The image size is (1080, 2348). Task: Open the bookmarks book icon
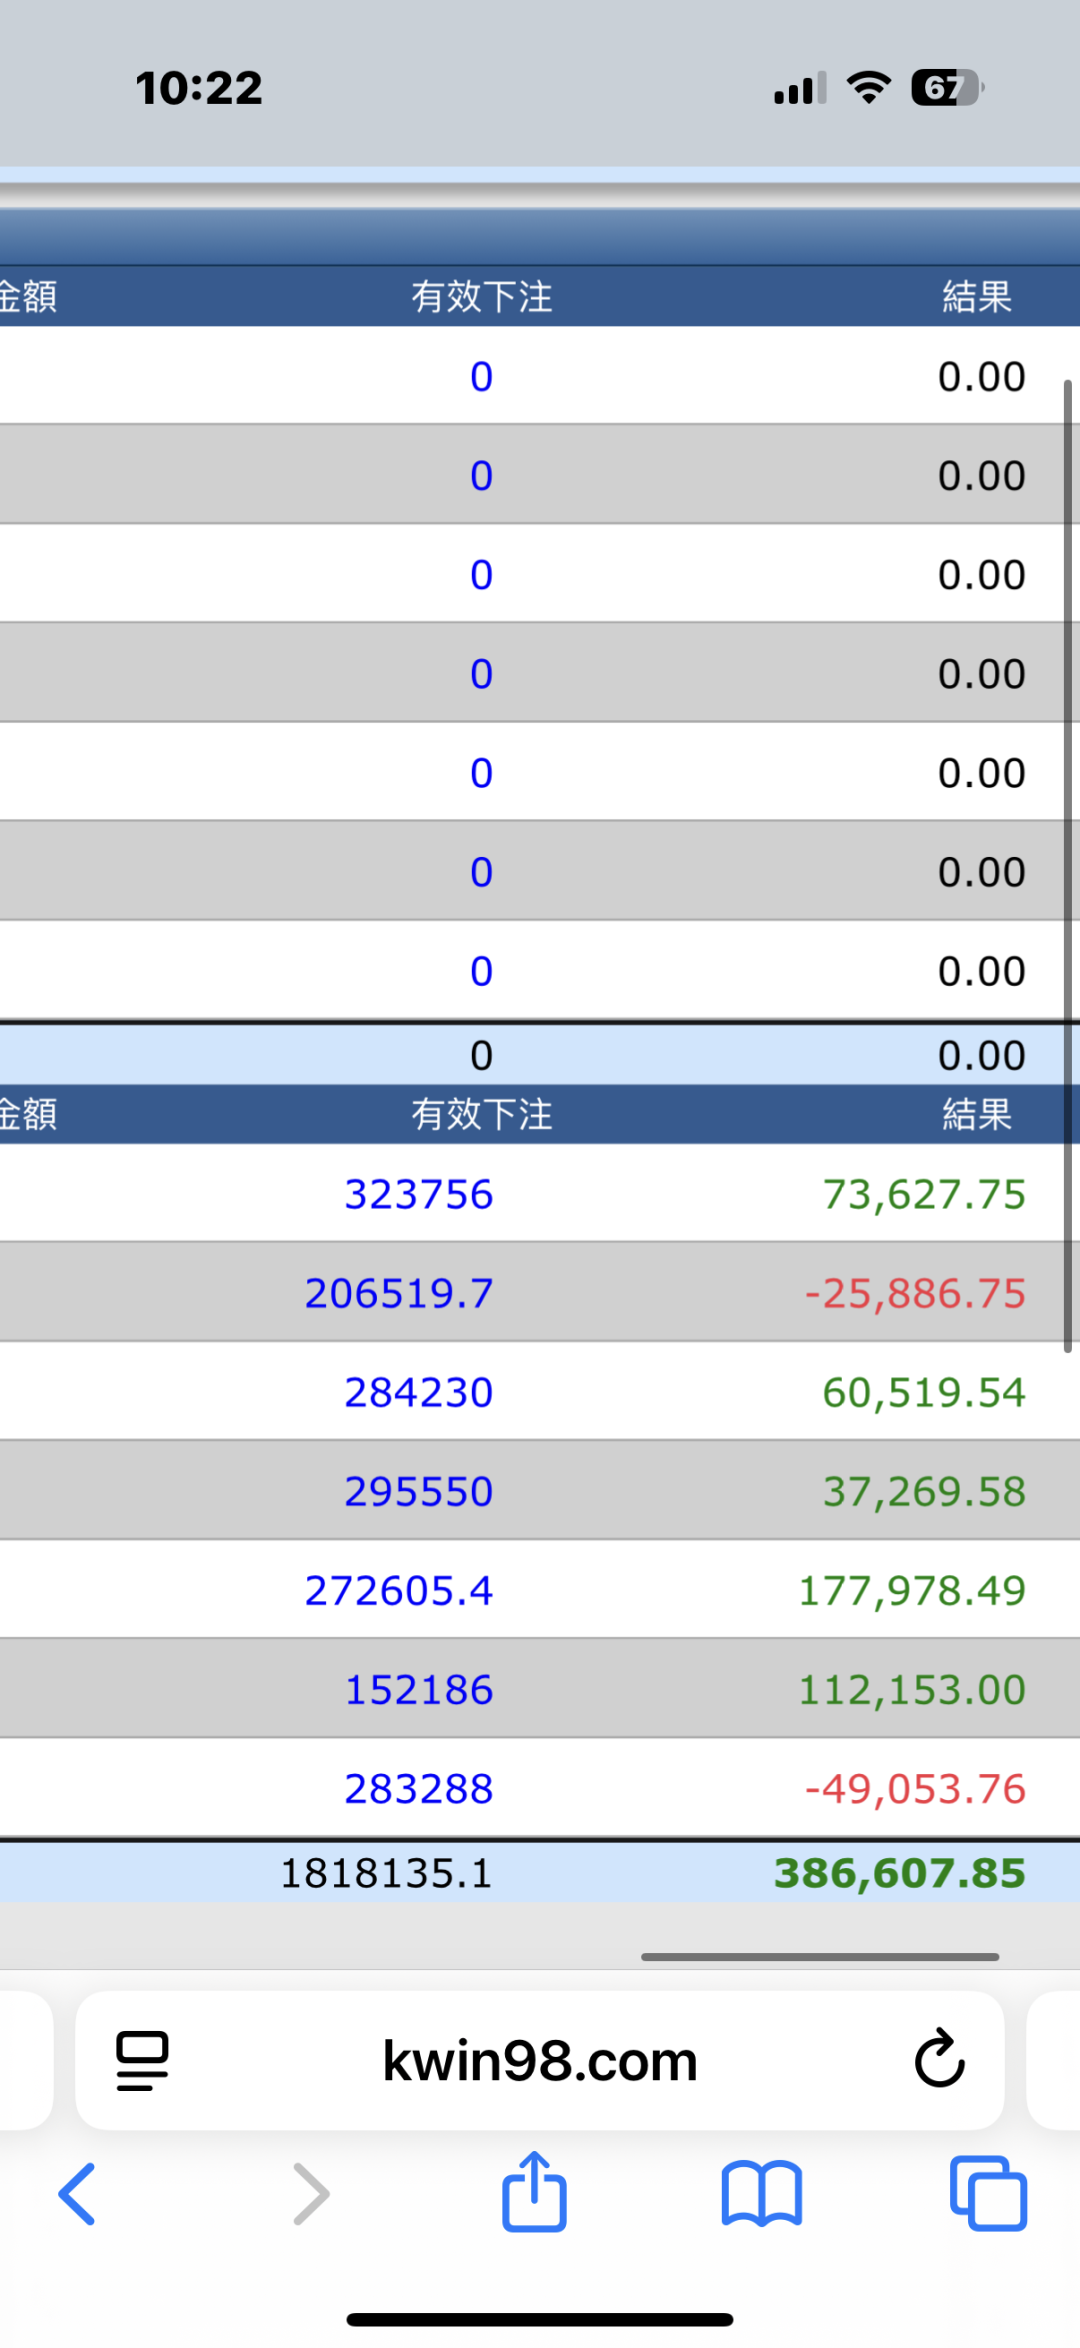(762, 2194)
